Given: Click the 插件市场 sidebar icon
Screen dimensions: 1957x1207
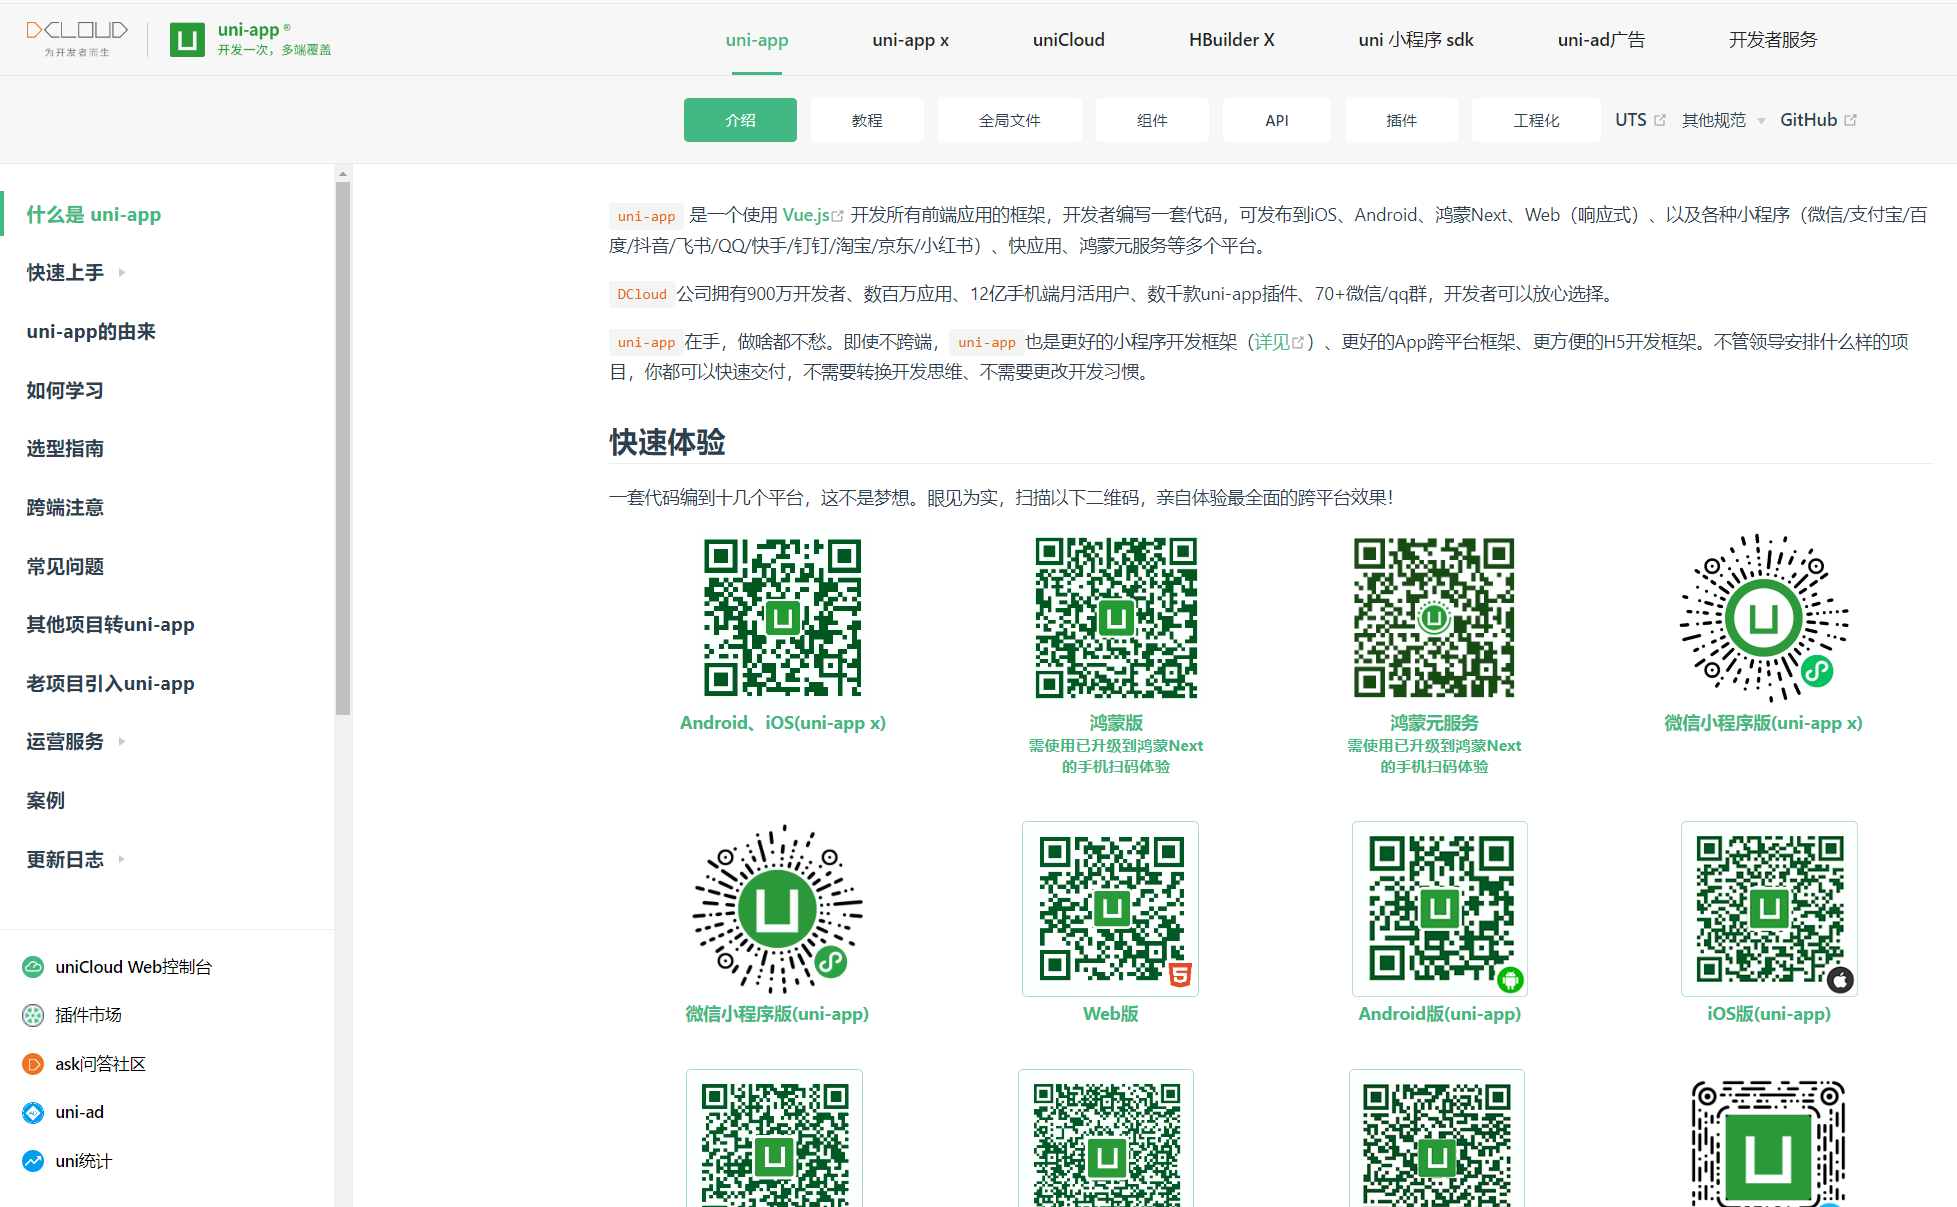Looking at the screenshot, I should tap(33, 1015).
